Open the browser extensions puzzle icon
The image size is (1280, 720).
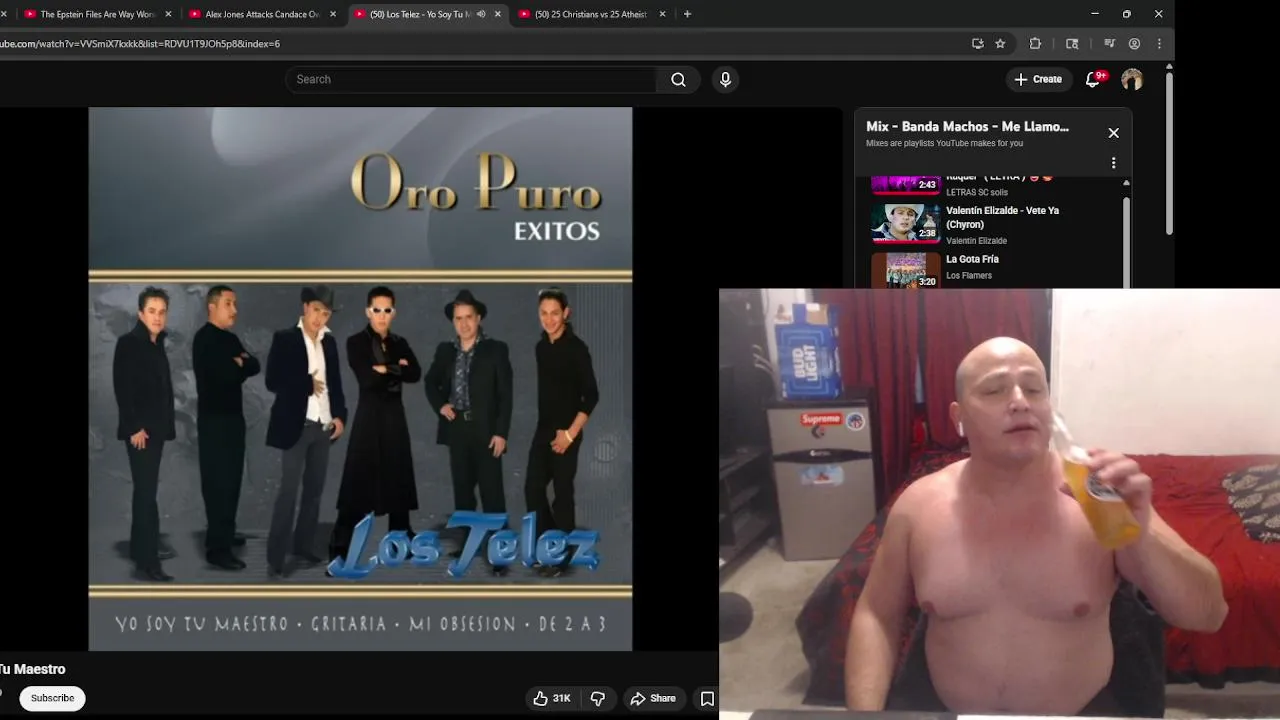(1035, 44)
